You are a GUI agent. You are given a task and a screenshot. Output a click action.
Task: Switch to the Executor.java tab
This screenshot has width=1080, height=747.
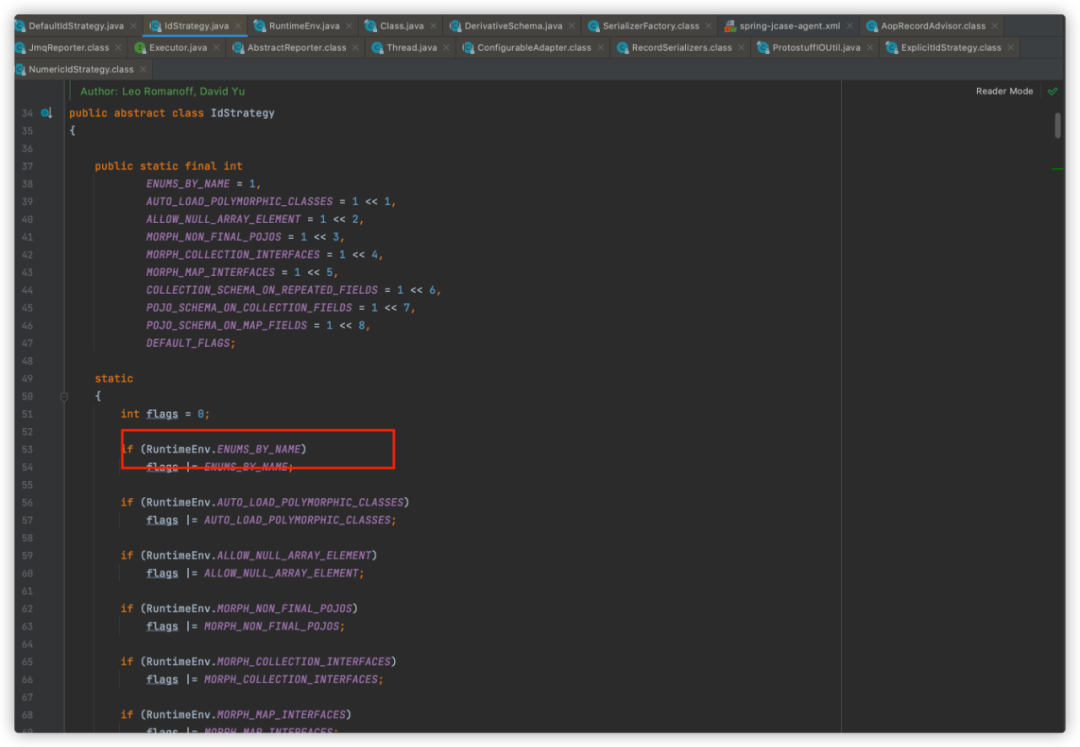pyautogui.click(x=178, y=48)
